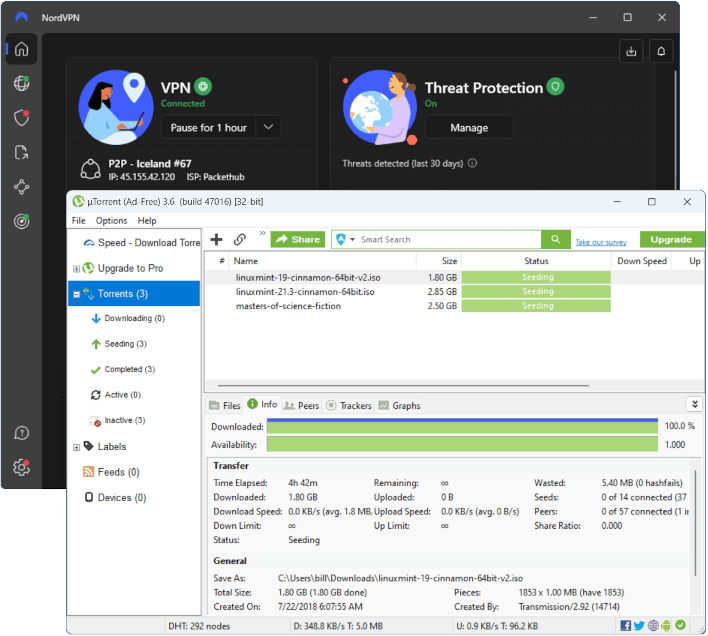
Task: Open NordVPN shield Threat Protection sidebar icon
Action: (21, 118)
